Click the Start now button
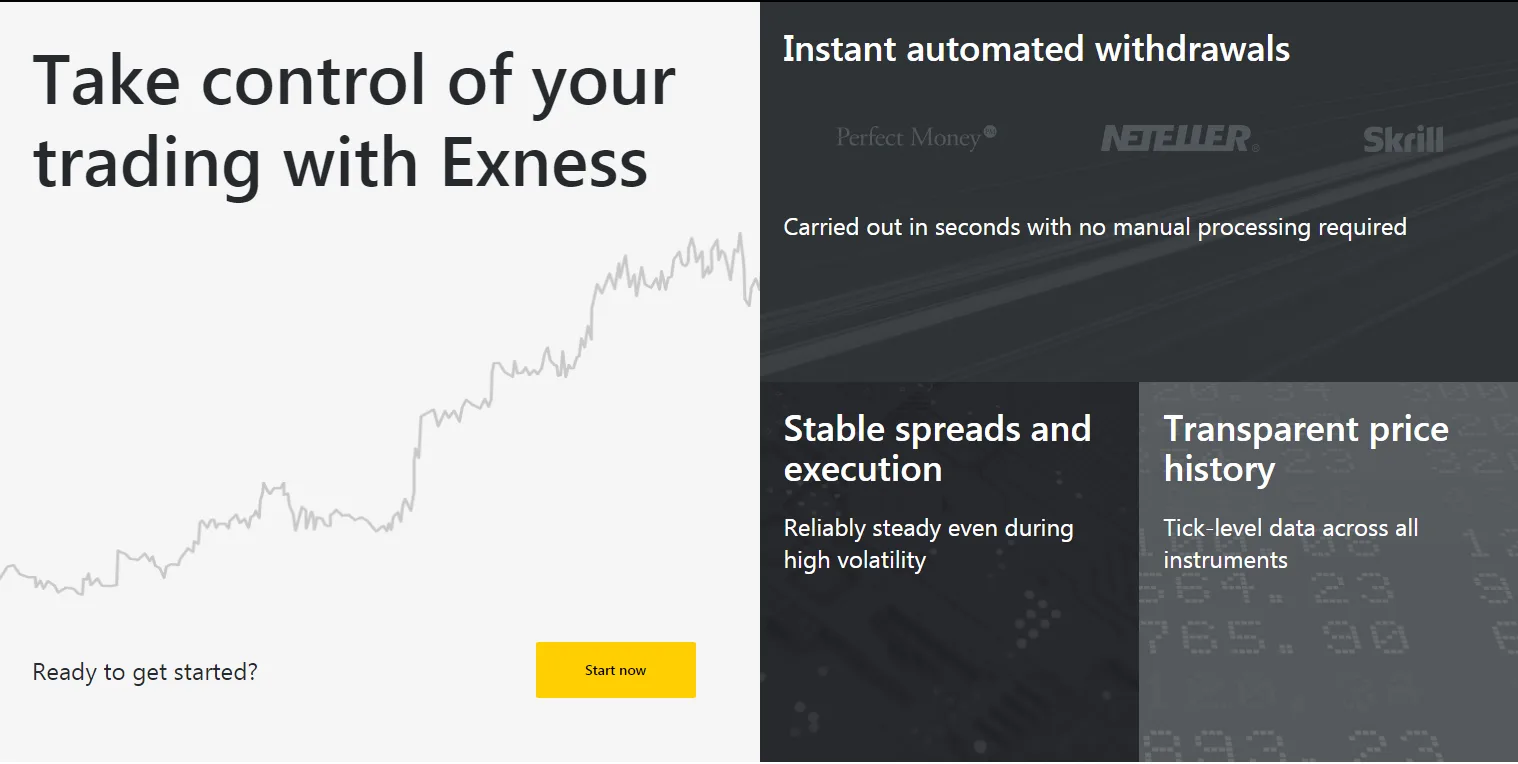Viewport: 1518px width, 764px height. (x=615, y=670)
